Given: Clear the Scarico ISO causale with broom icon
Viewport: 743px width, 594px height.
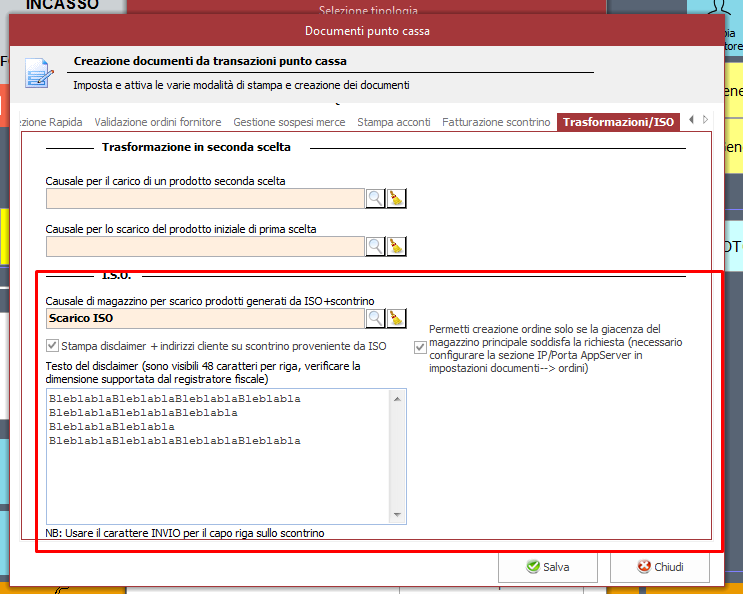Looking at the screenshot, I should pyautogui.click(x=396, y=318).
